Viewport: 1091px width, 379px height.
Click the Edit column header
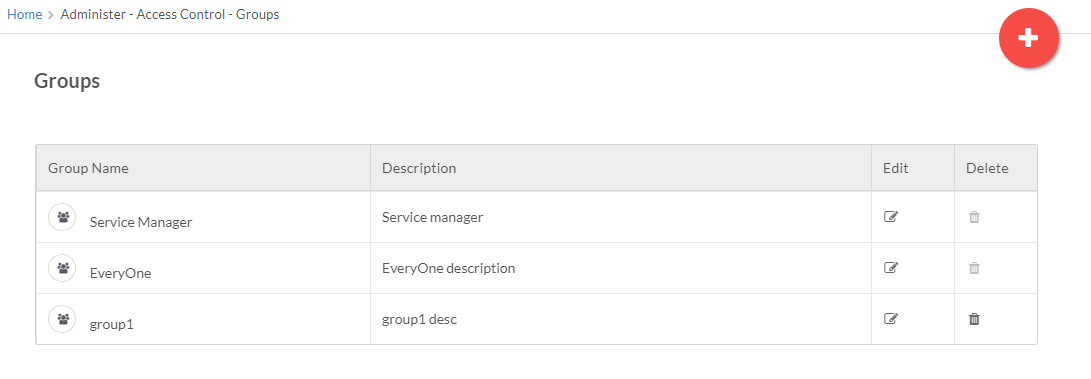click(x=895, y=168)
